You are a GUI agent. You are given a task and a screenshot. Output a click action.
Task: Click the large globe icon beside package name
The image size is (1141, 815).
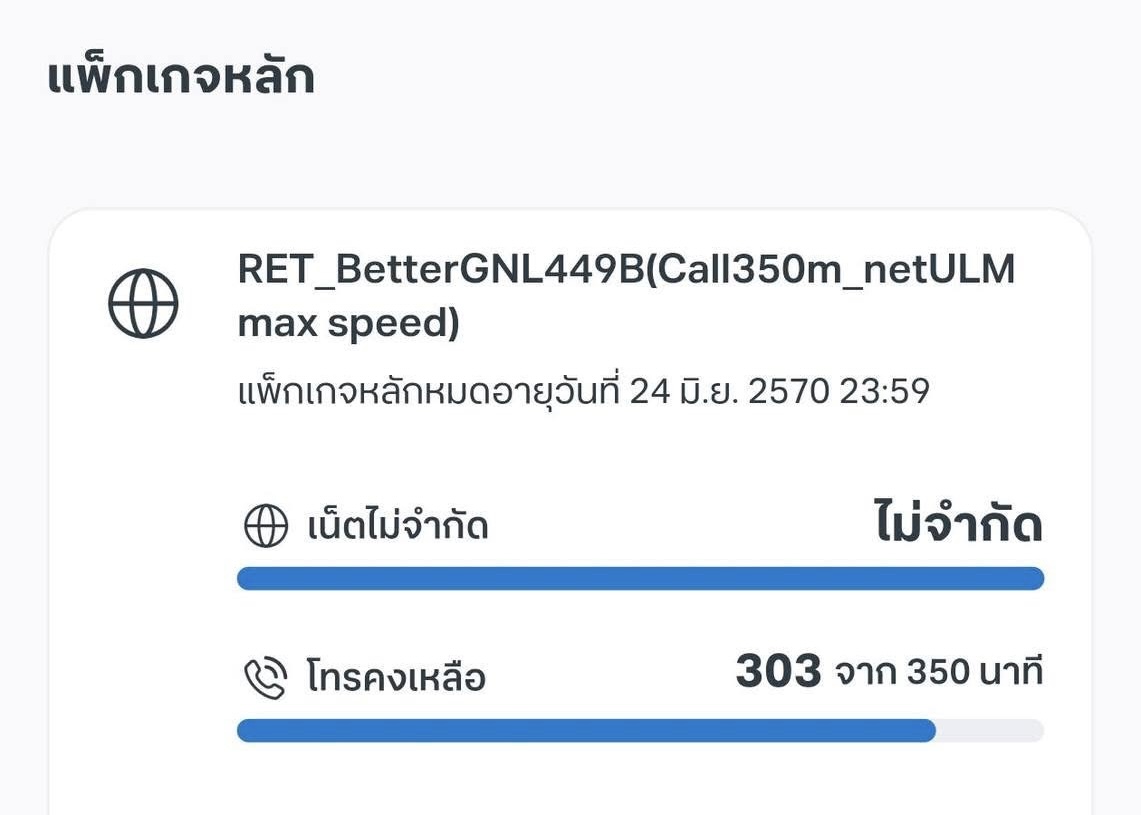143,303
